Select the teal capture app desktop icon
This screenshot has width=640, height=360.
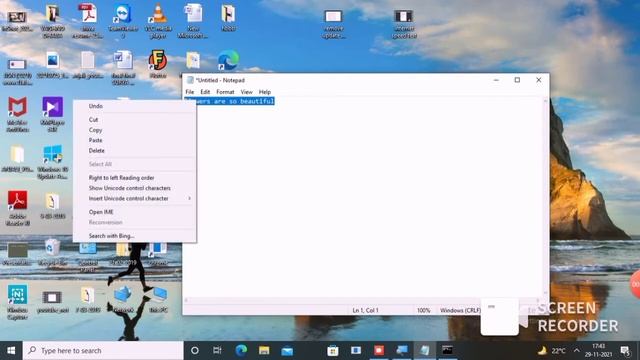18,302
